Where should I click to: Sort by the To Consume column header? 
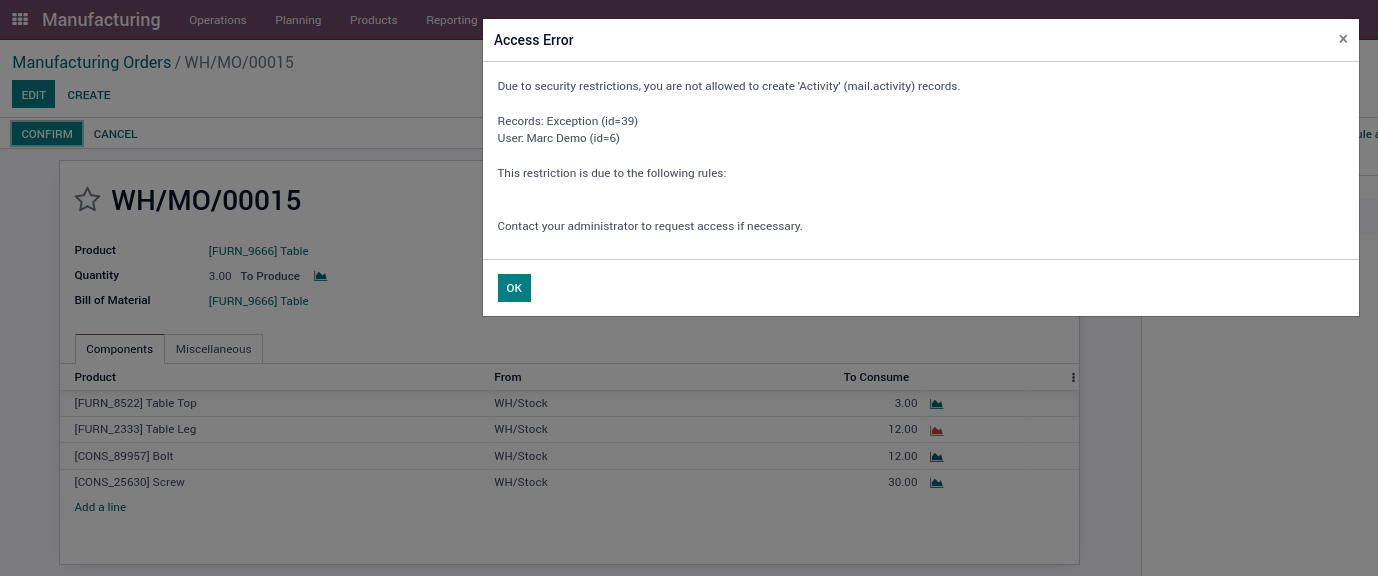pyautogui.click(x=876, y=377)
